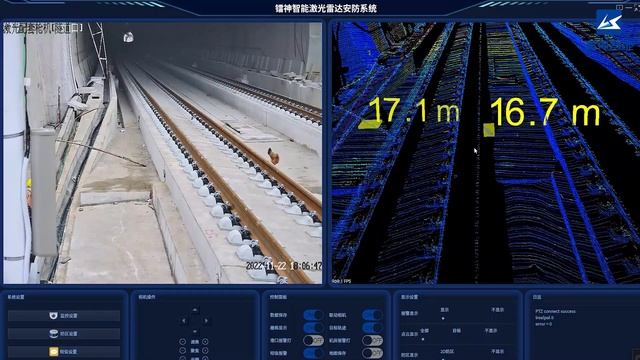Screen dimensions: 640x360
Task: Click the yellow target box labeled 17.1 m
Action: coord(369,124)
